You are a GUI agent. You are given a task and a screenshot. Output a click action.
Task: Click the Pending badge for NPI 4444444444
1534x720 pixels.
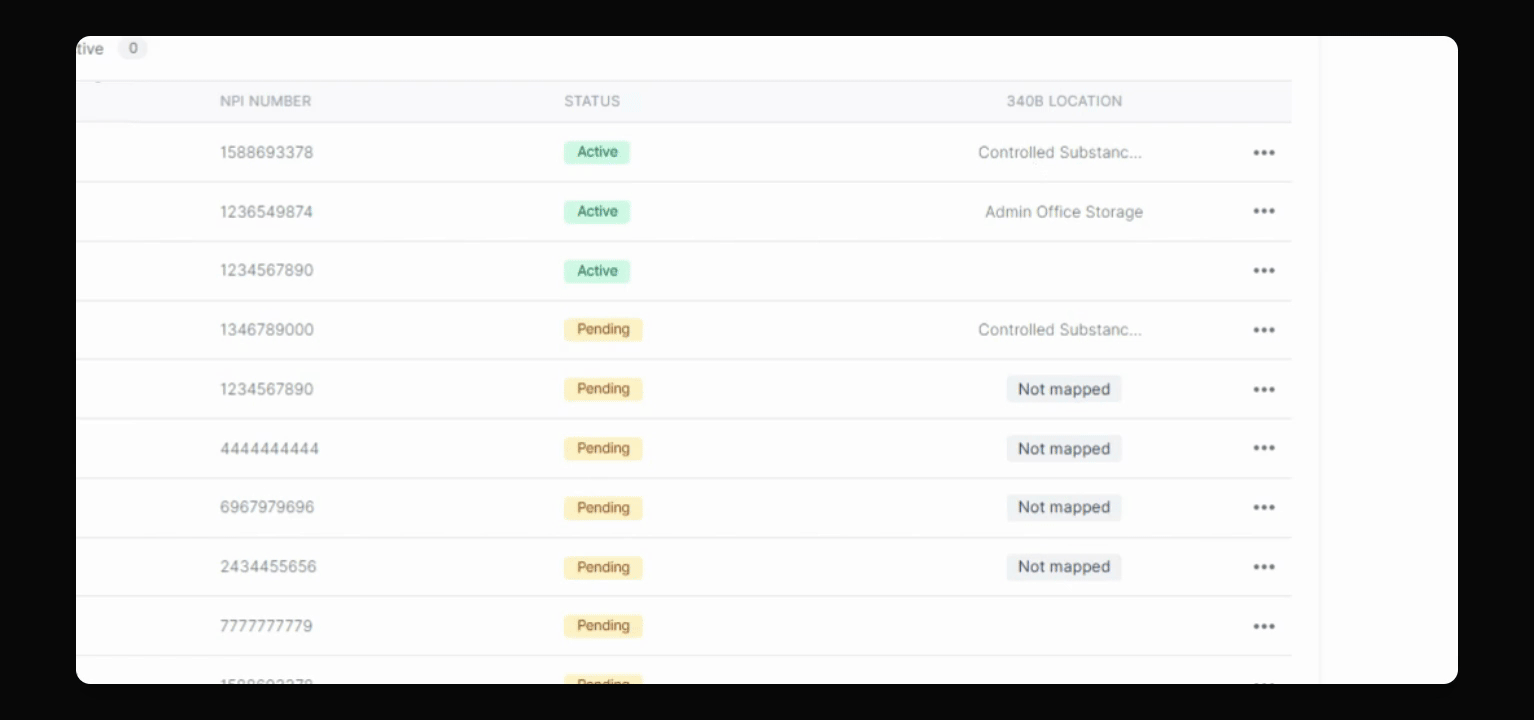coord(603,448)
